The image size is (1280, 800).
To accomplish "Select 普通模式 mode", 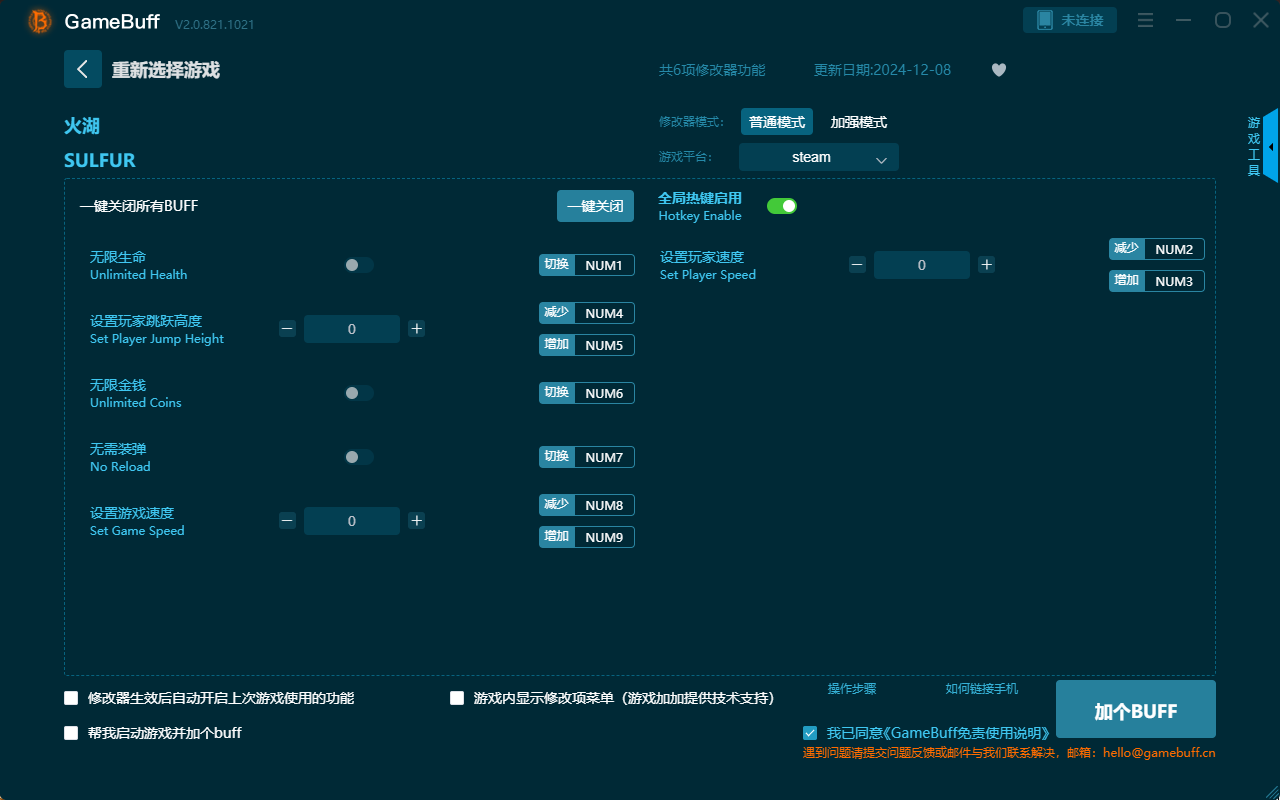I will pos(776,121).
